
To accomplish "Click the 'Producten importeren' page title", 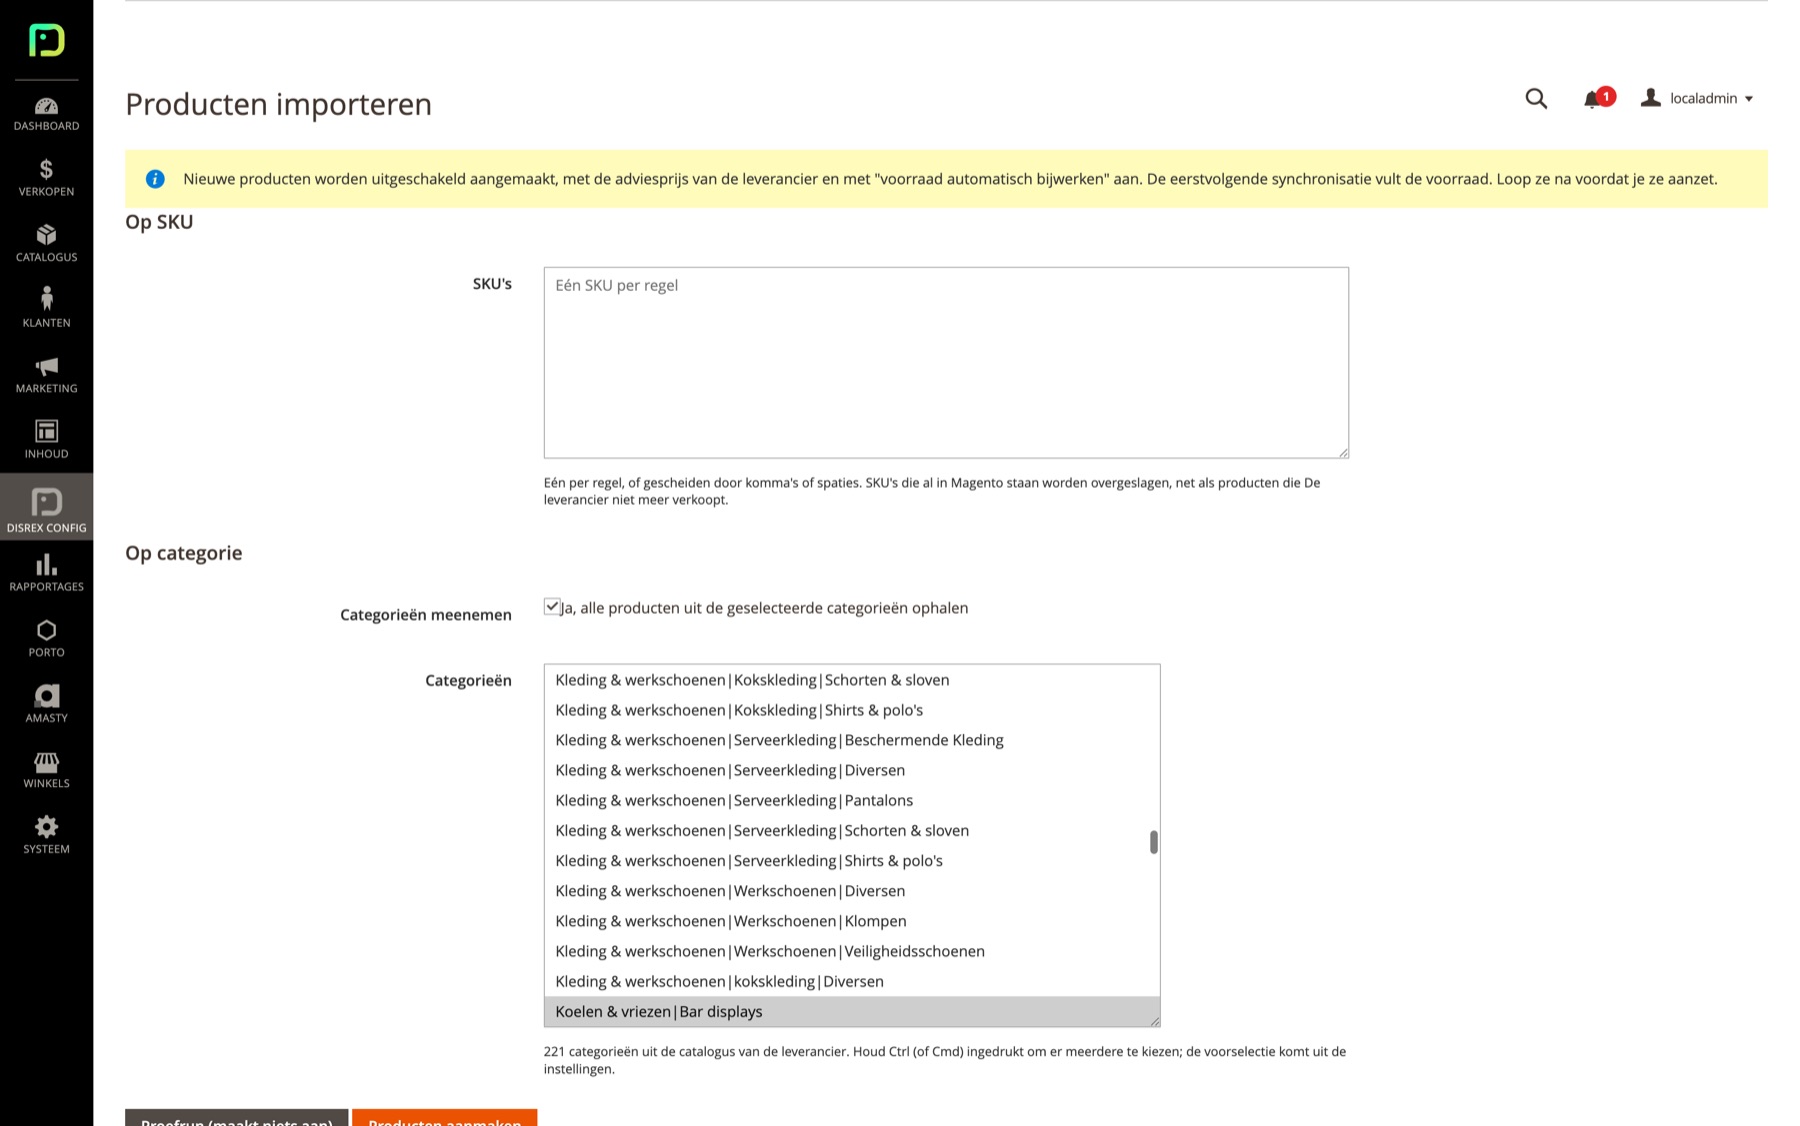I will [x=279, y=104].
